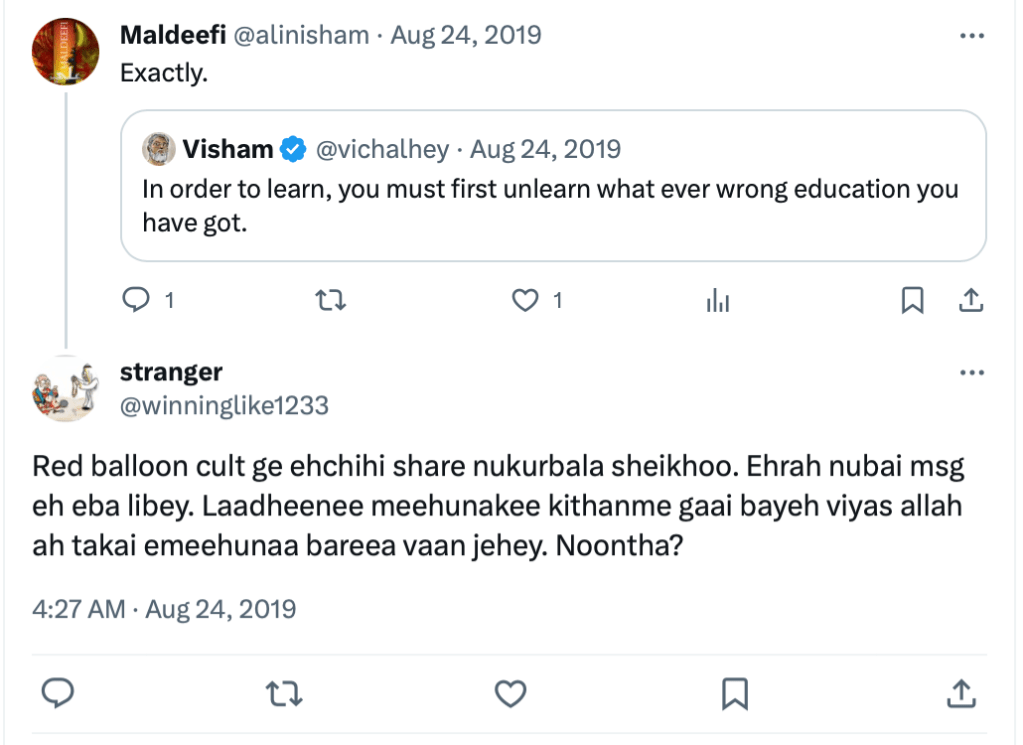Bookmark Maldeefi's tweet

pos(912,300)
